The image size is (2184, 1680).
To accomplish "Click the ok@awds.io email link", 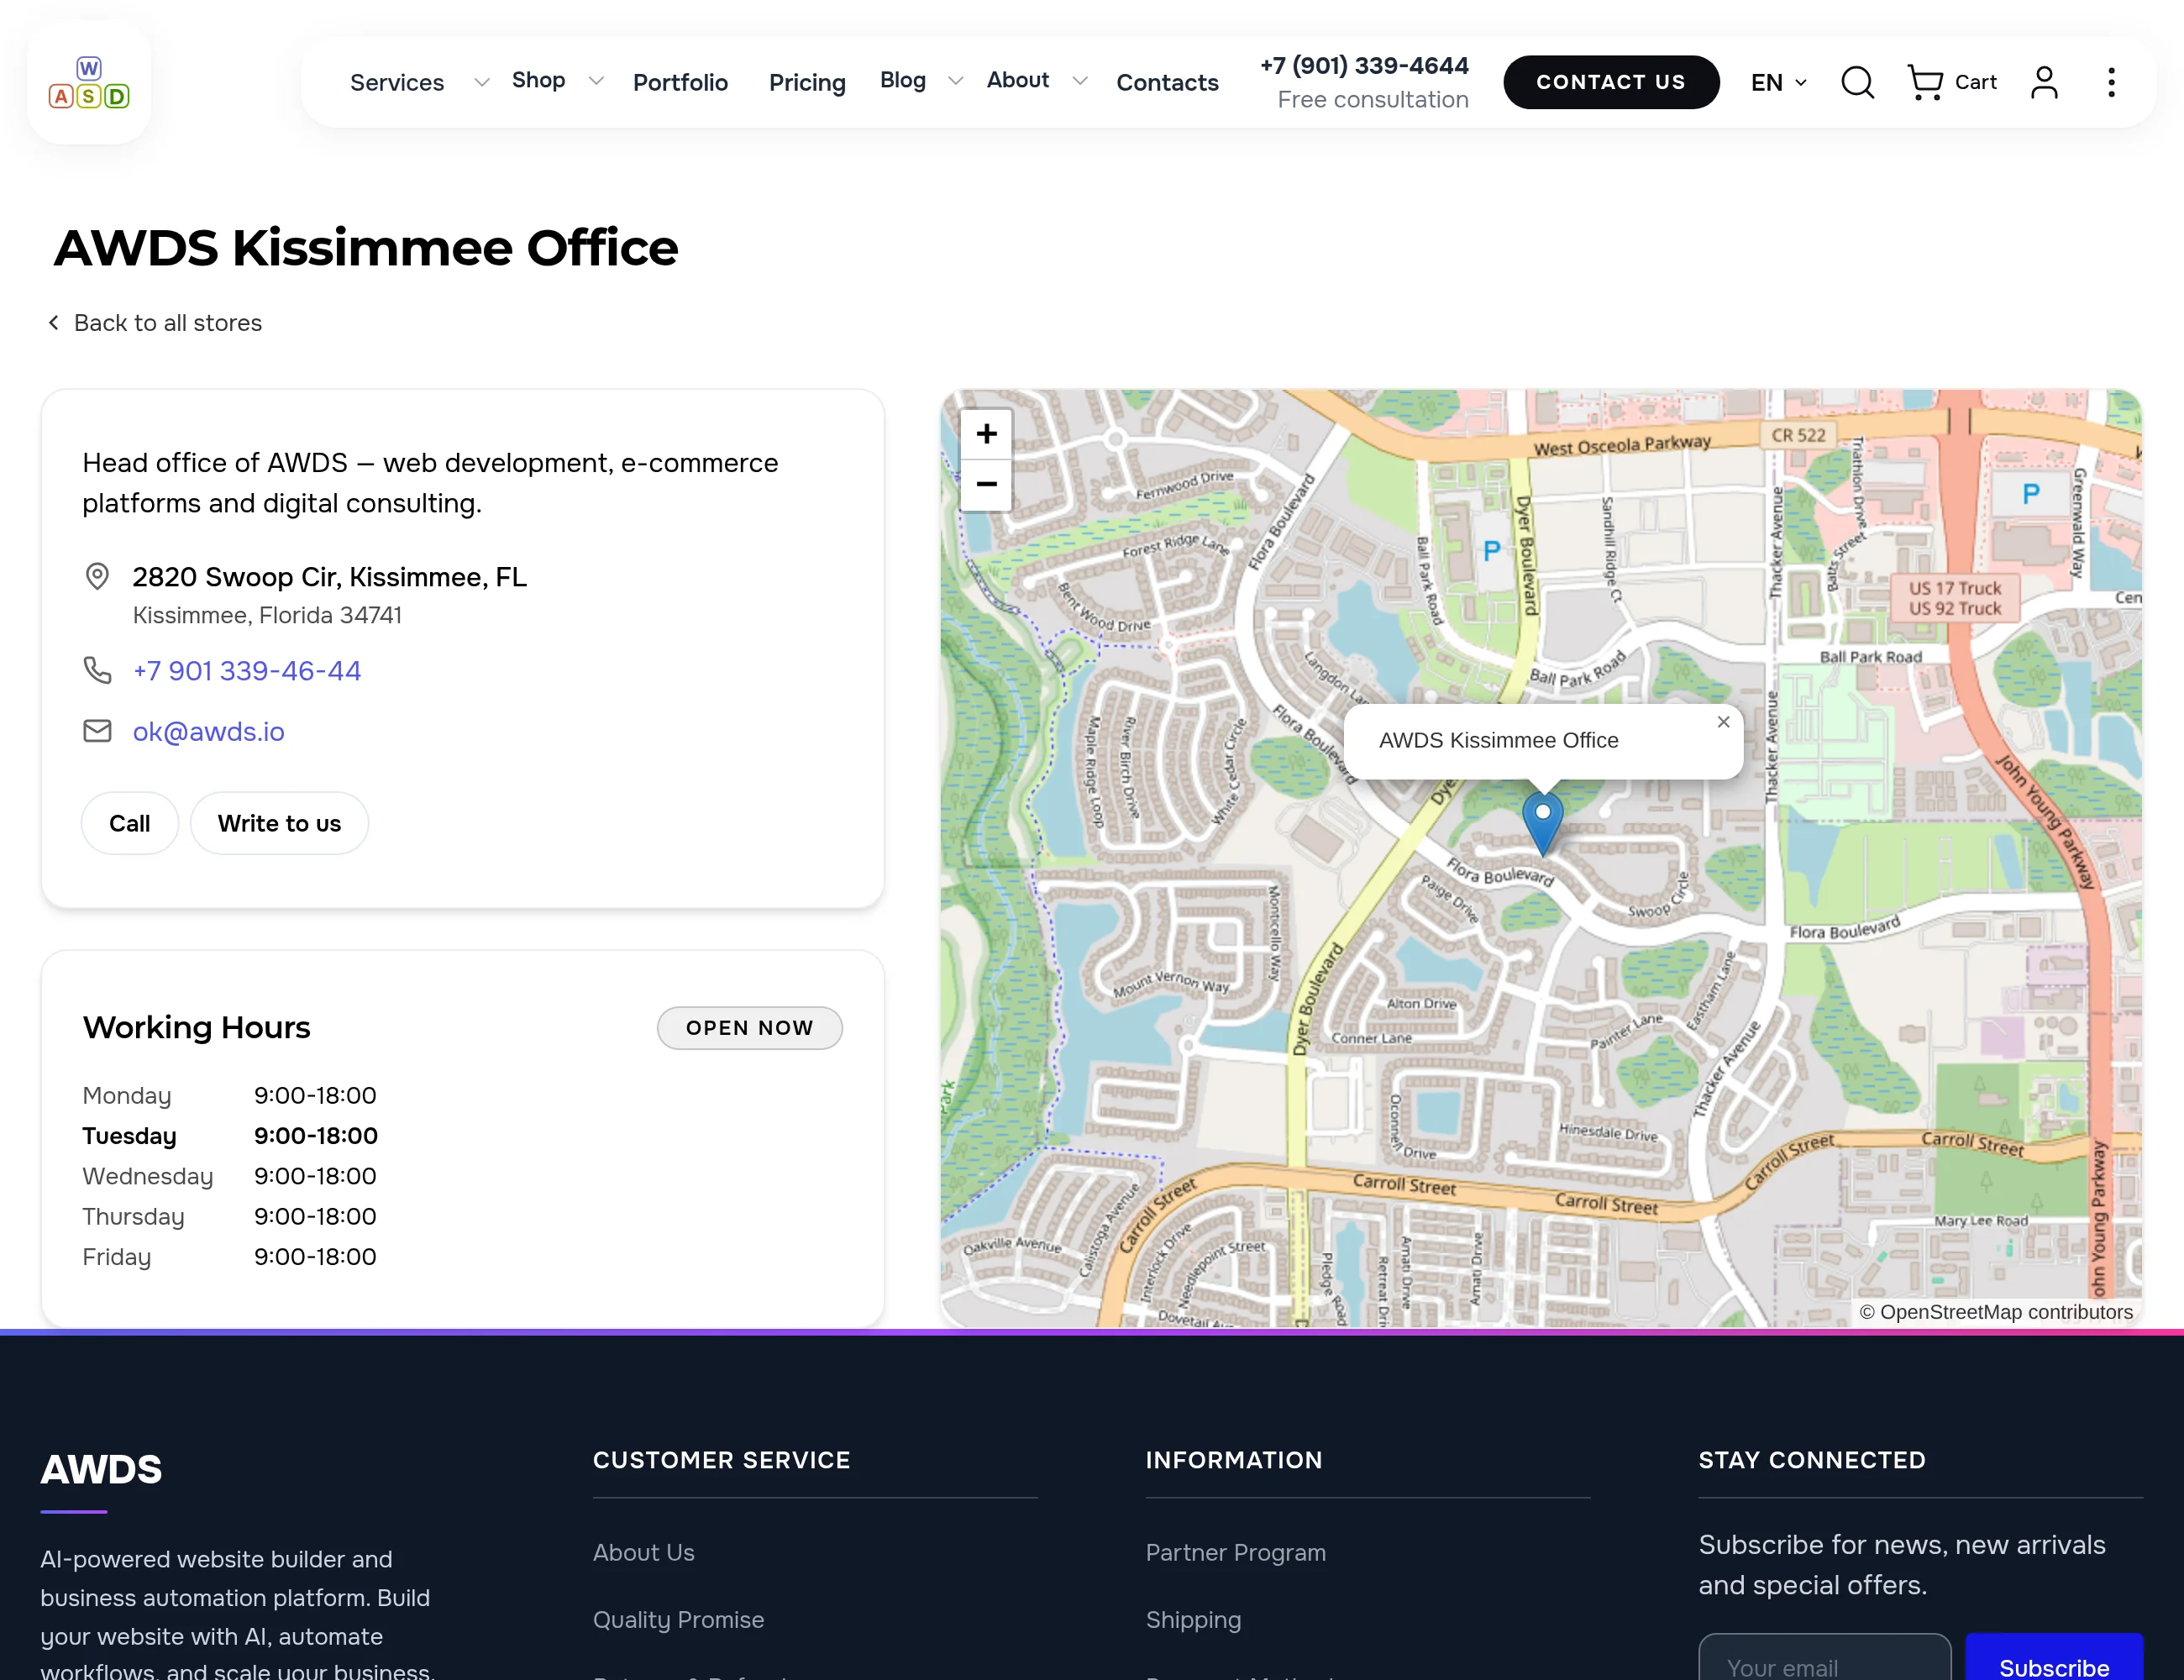I will 209,732.
